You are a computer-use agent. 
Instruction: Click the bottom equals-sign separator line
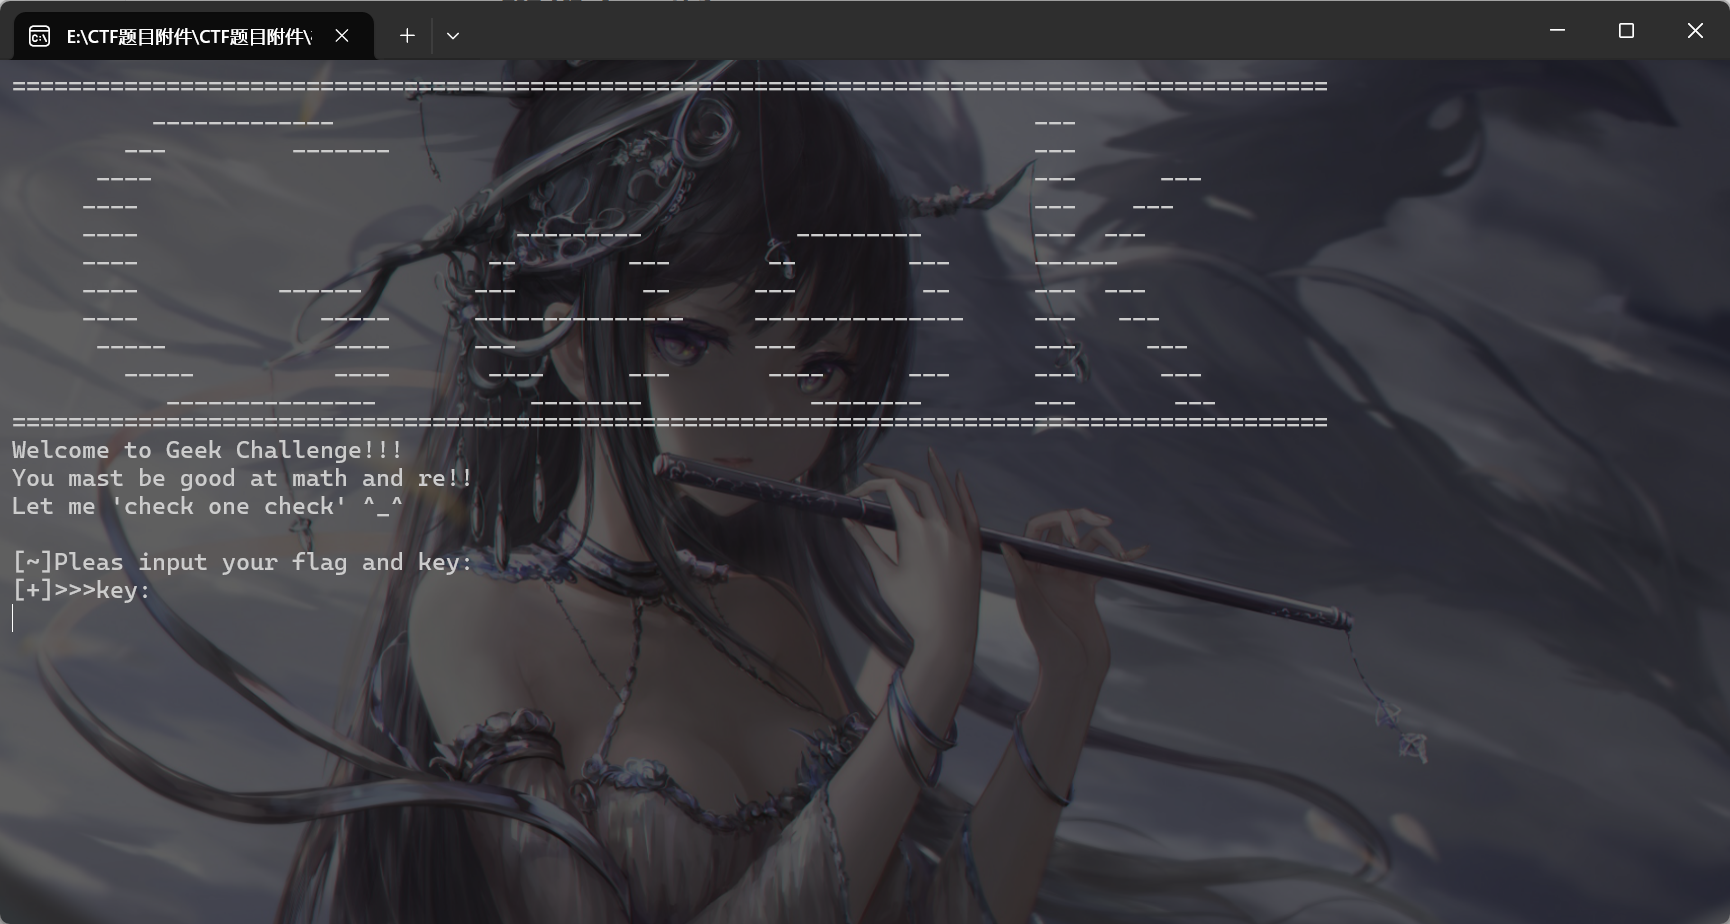tap(669, 423)
